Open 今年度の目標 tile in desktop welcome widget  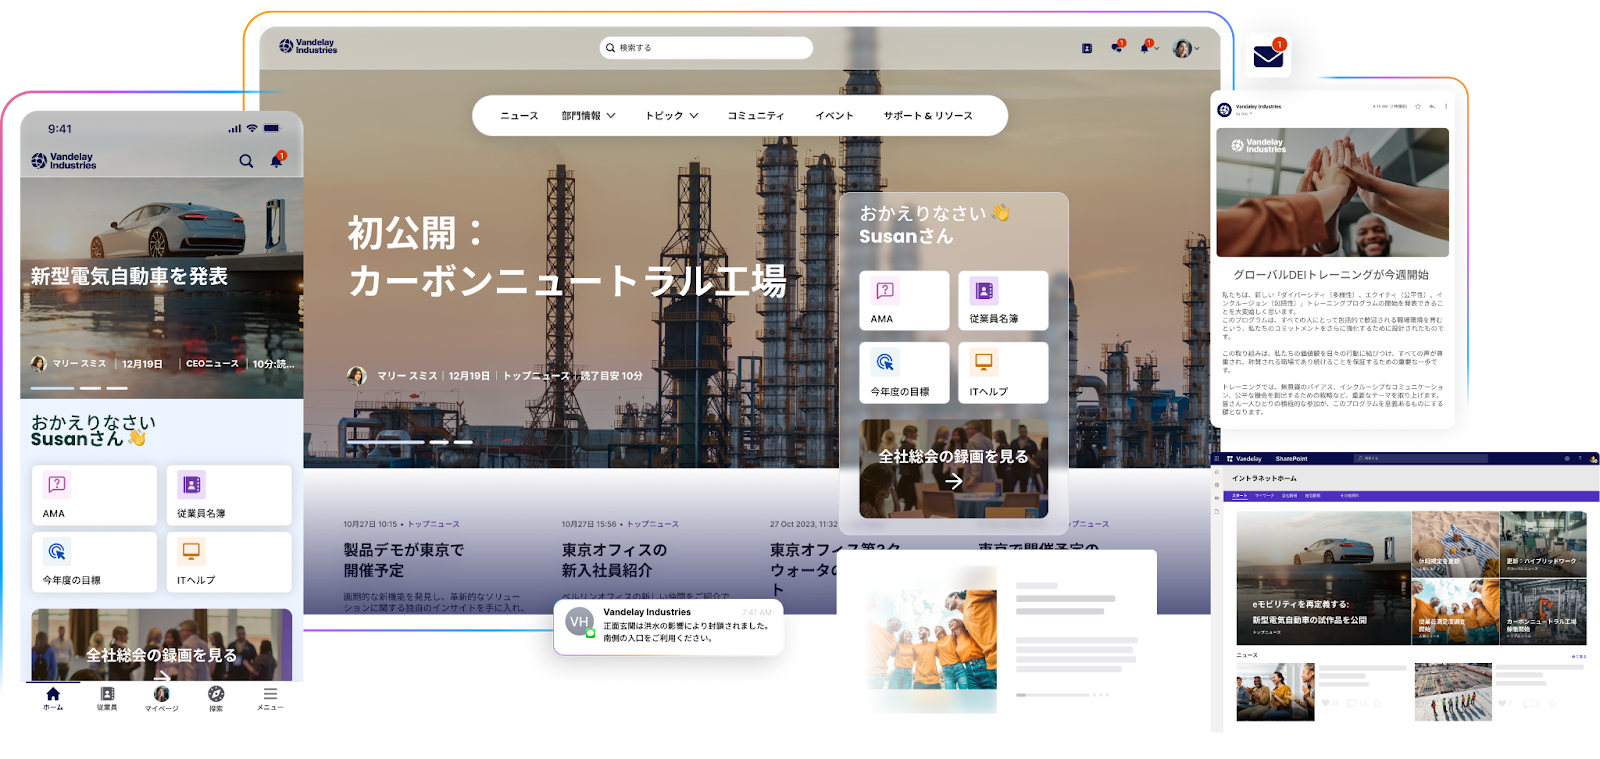pyautogui.click(x=904, y=373)
